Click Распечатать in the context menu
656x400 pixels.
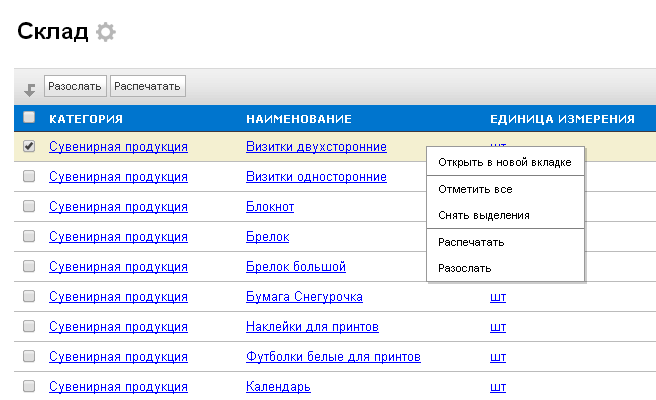pos(471,242)
